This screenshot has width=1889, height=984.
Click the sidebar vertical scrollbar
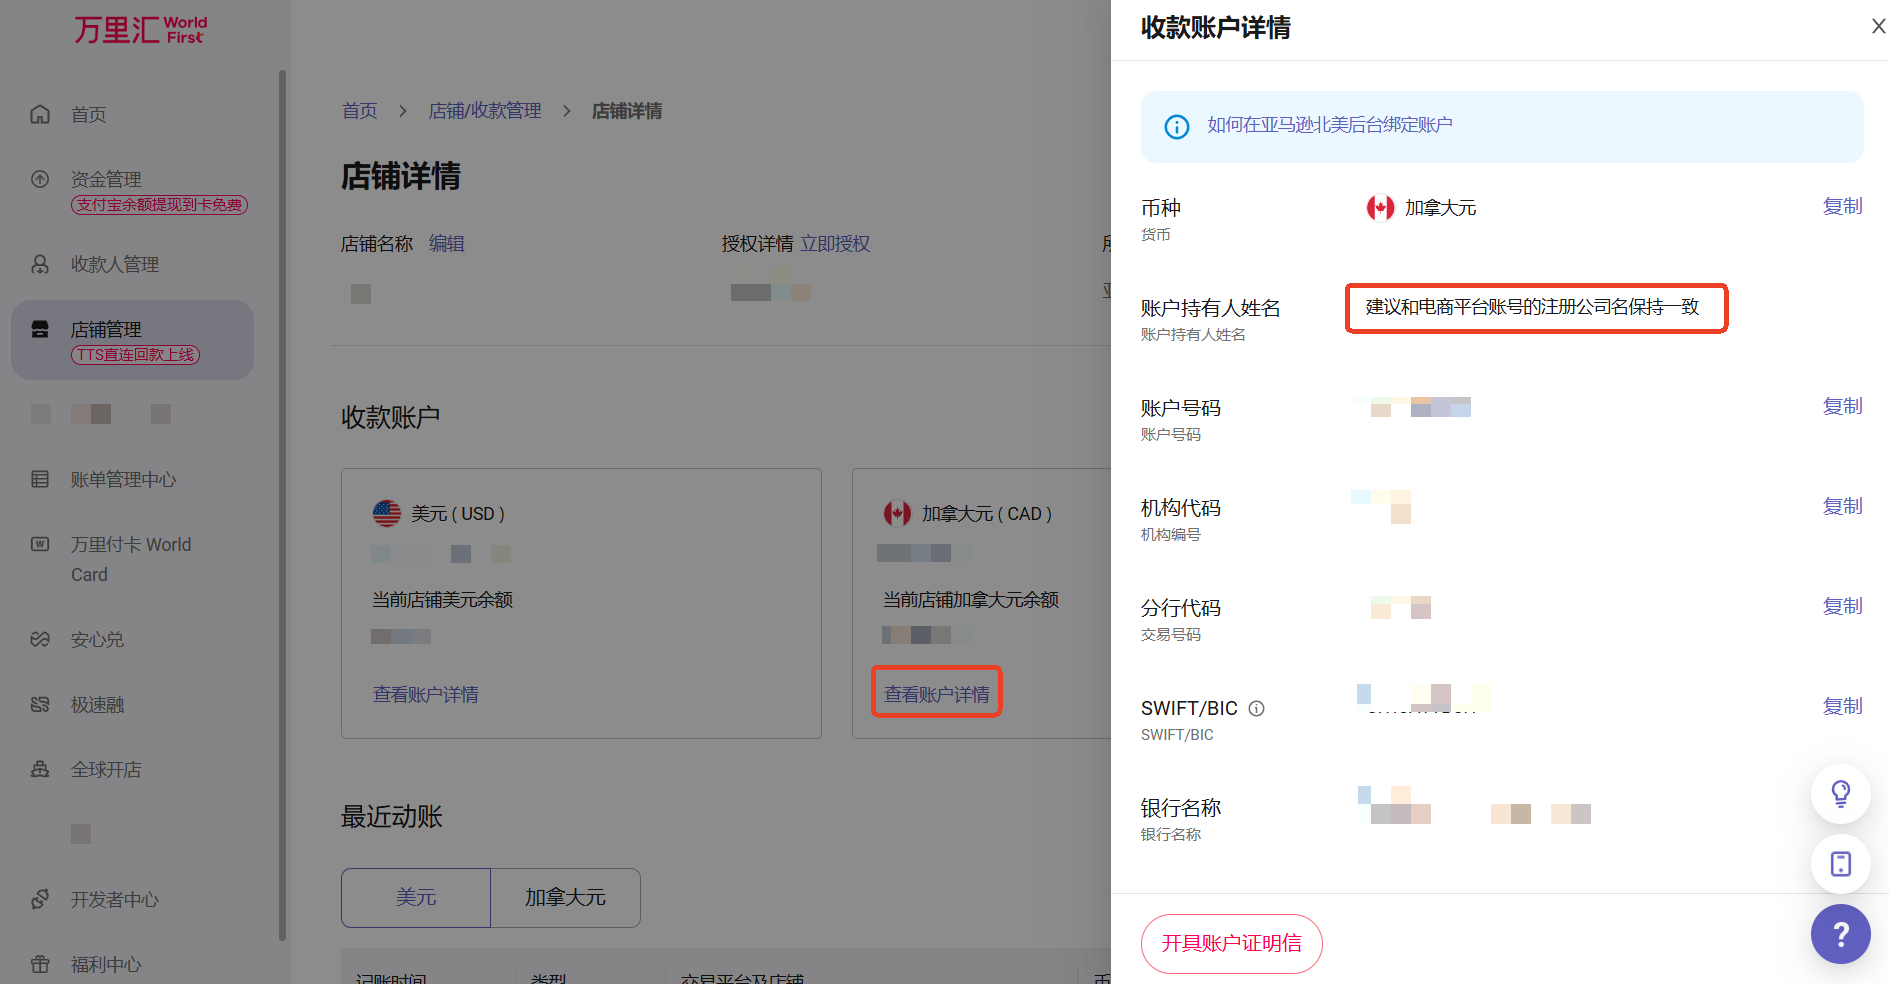[282, 505]
